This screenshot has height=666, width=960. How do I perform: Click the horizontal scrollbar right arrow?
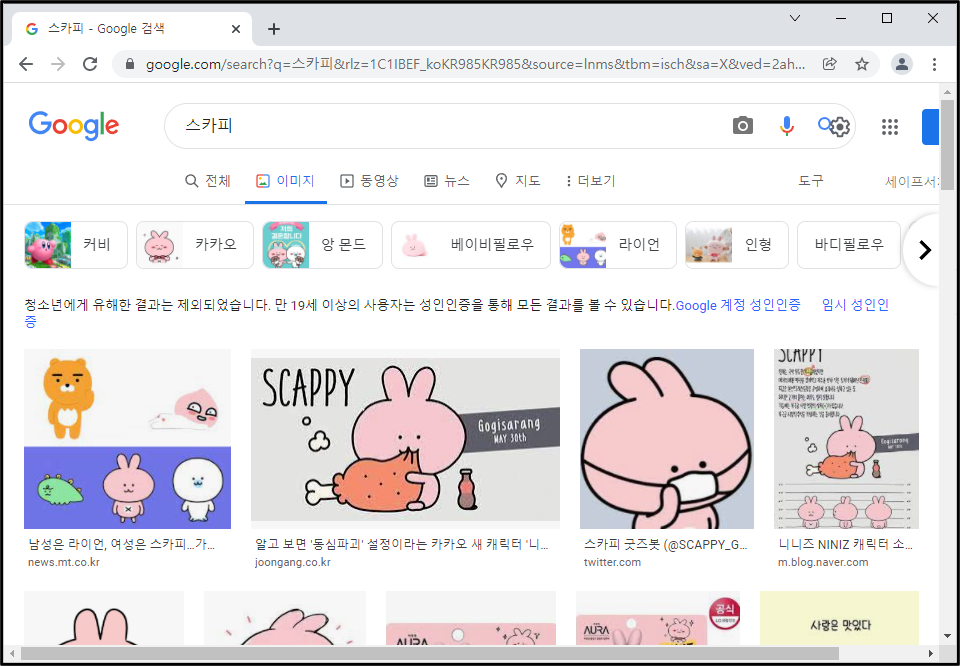pyautogui.click(x=931, y=653)
